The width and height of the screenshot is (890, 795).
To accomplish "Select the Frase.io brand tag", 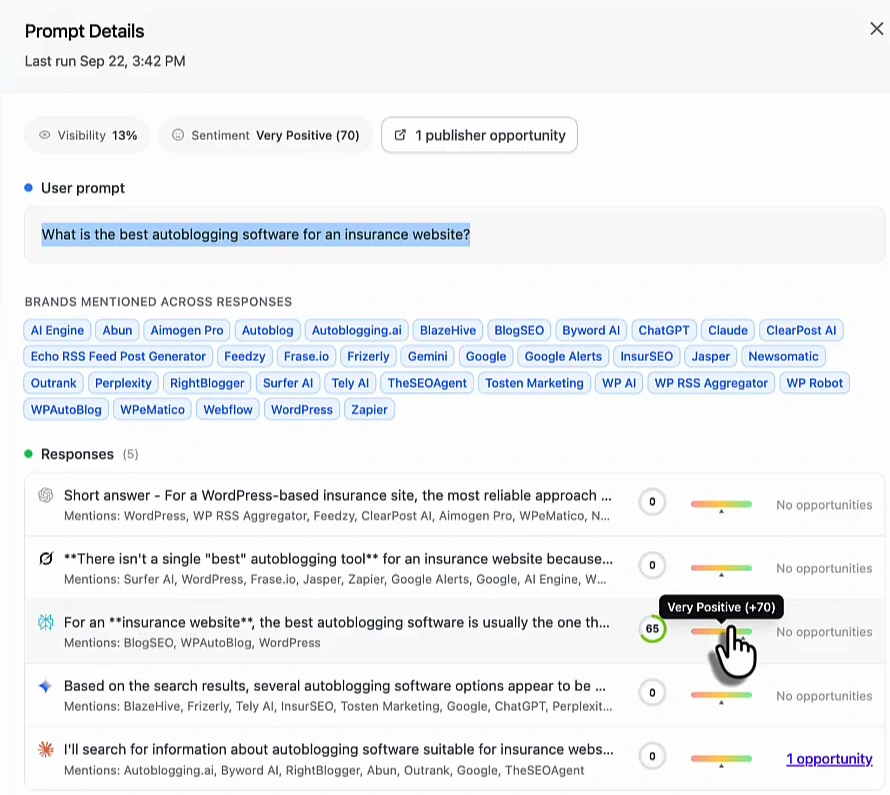I will click(307, 356).
